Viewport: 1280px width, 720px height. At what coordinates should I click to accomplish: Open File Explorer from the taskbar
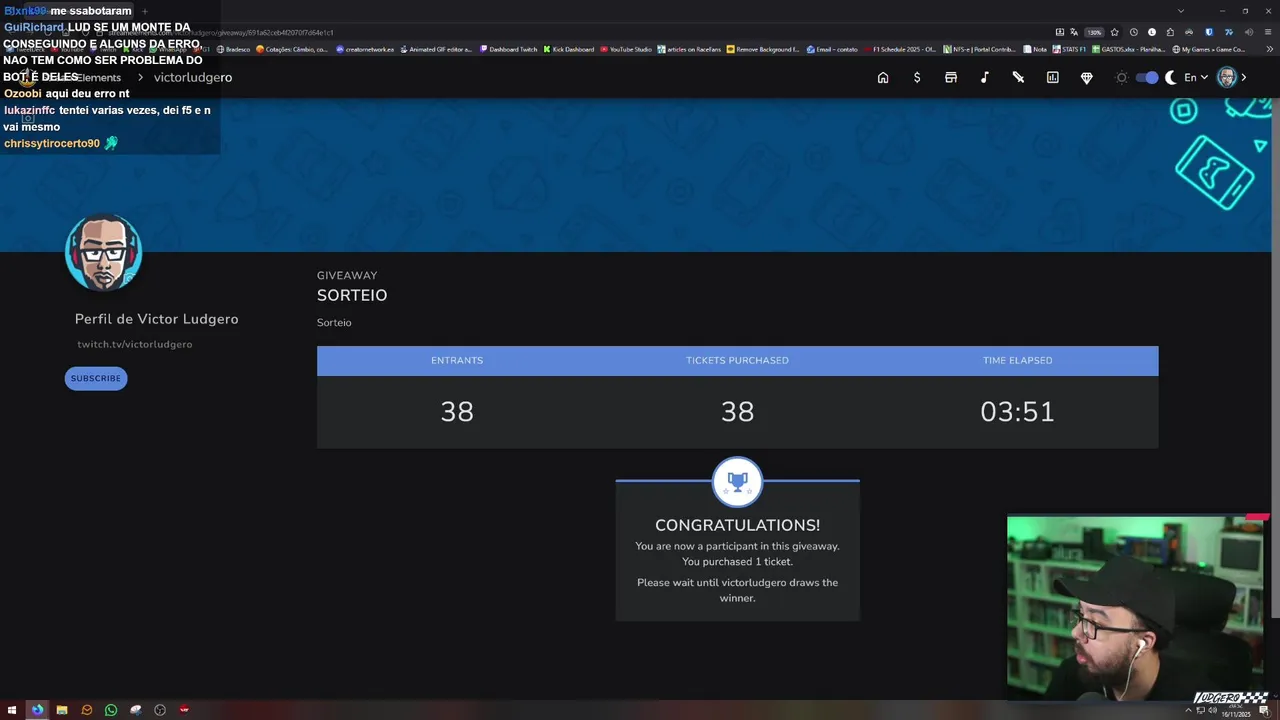click(x=62, y=710)
